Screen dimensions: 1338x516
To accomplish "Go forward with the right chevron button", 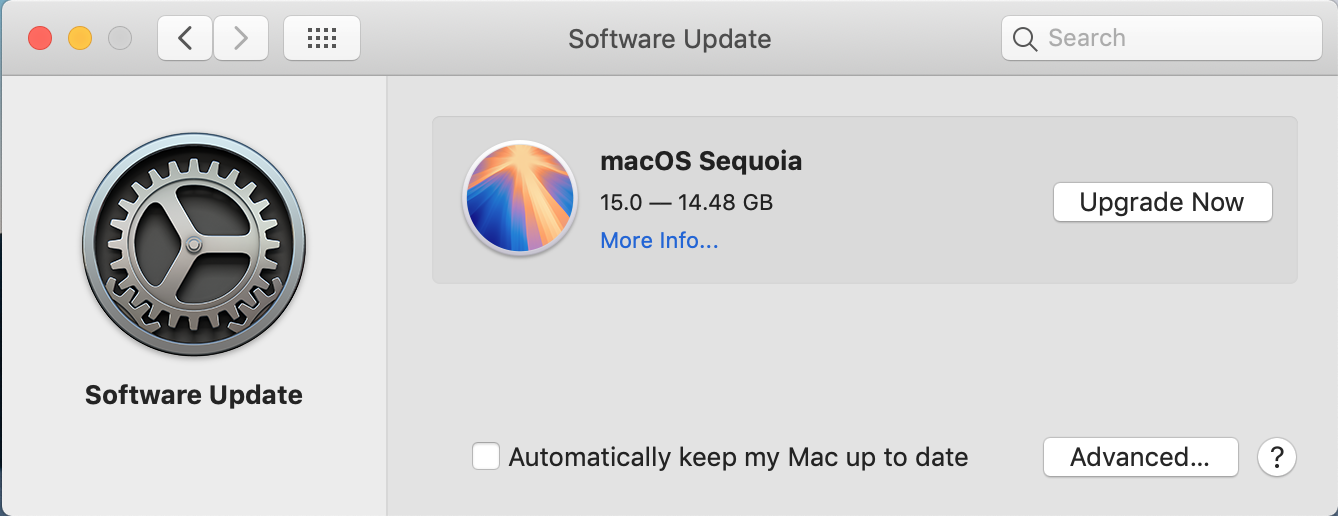I will [x=241, y=39].
